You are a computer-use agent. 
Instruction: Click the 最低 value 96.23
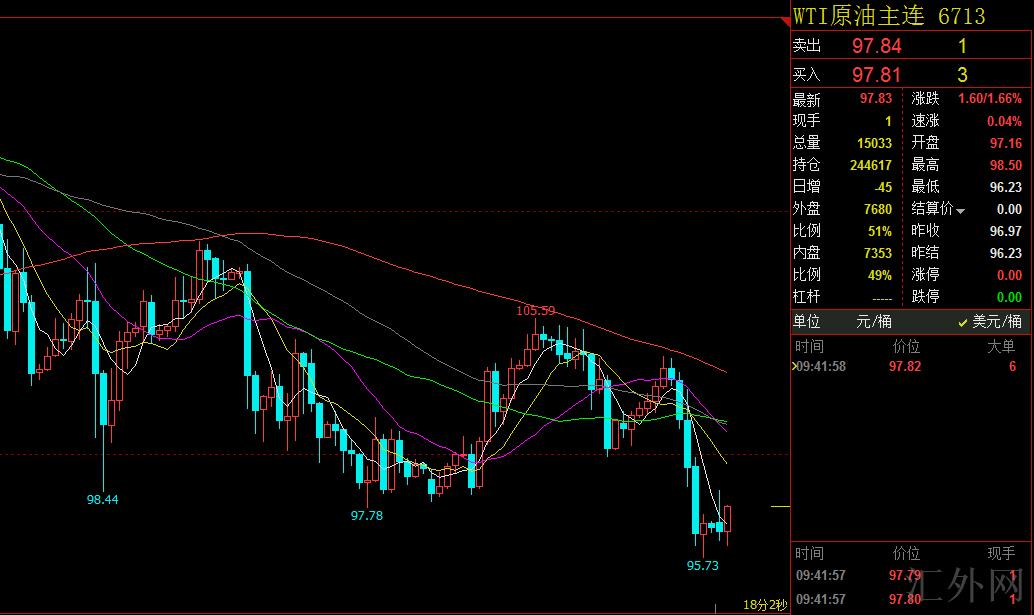1006,187
